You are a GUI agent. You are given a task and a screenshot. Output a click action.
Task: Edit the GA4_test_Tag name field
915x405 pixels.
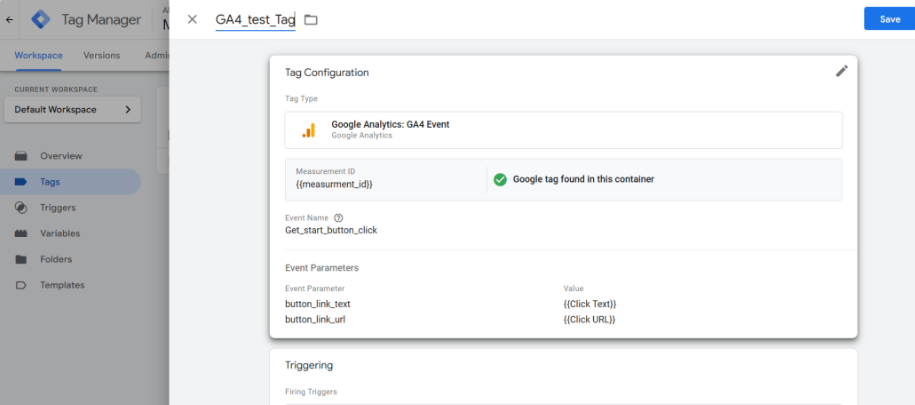(255, 20)
